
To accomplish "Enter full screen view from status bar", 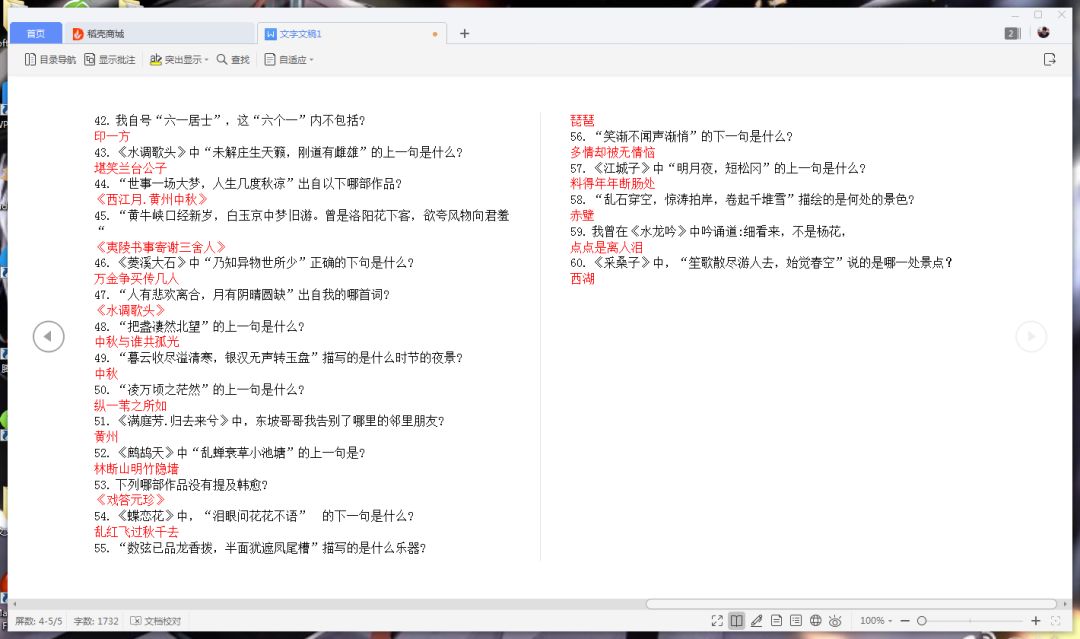I will coord(717,621).
